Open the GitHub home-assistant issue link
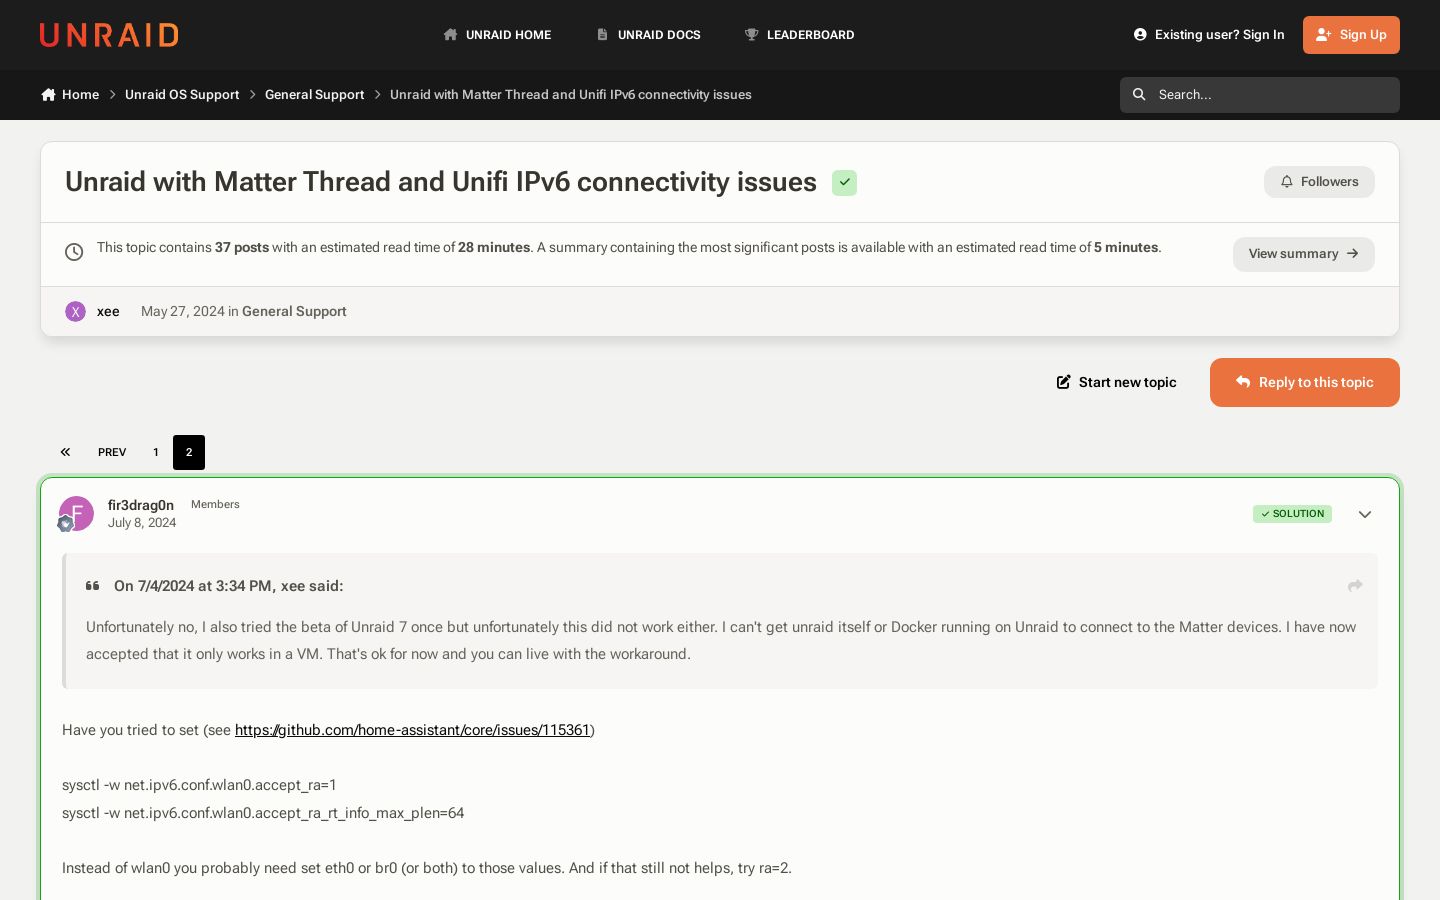This screenshot has width=1440, height=900. coord(413,730)
